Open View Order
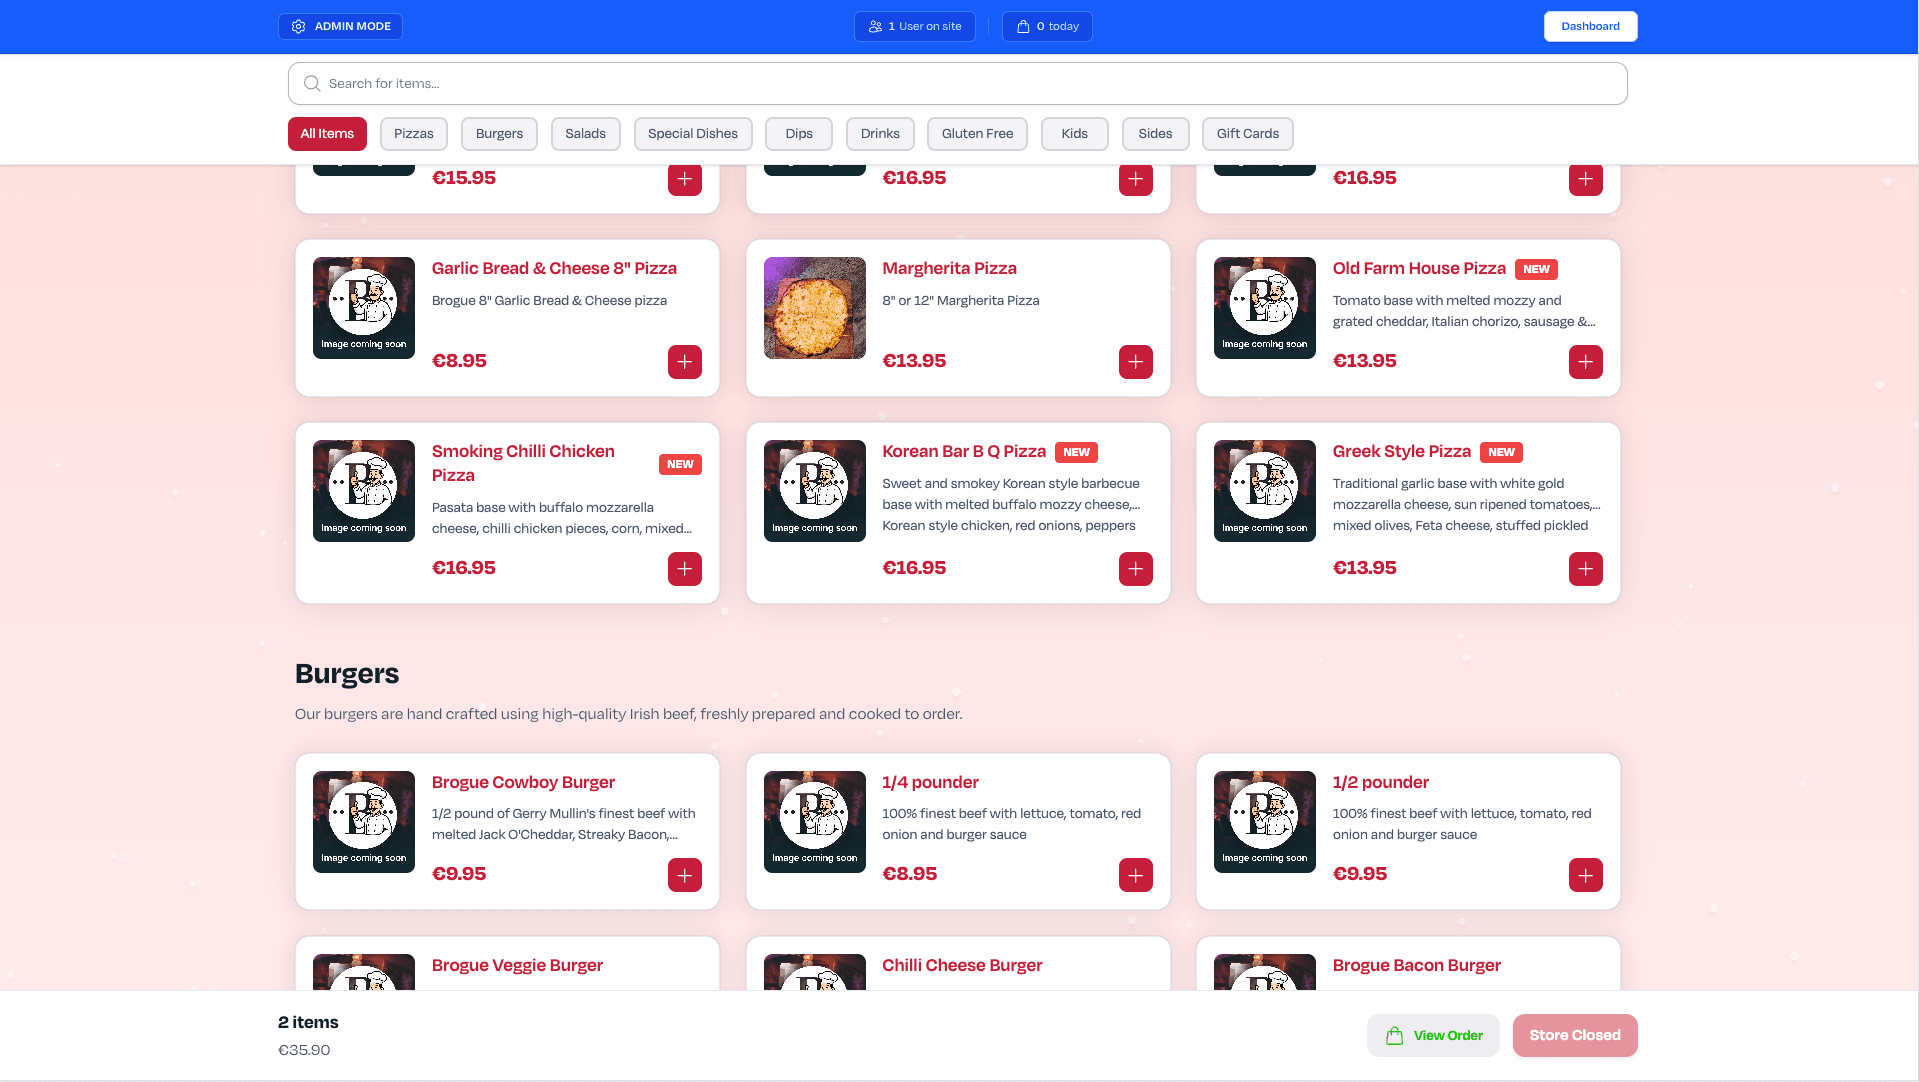 (1433, 1036)
